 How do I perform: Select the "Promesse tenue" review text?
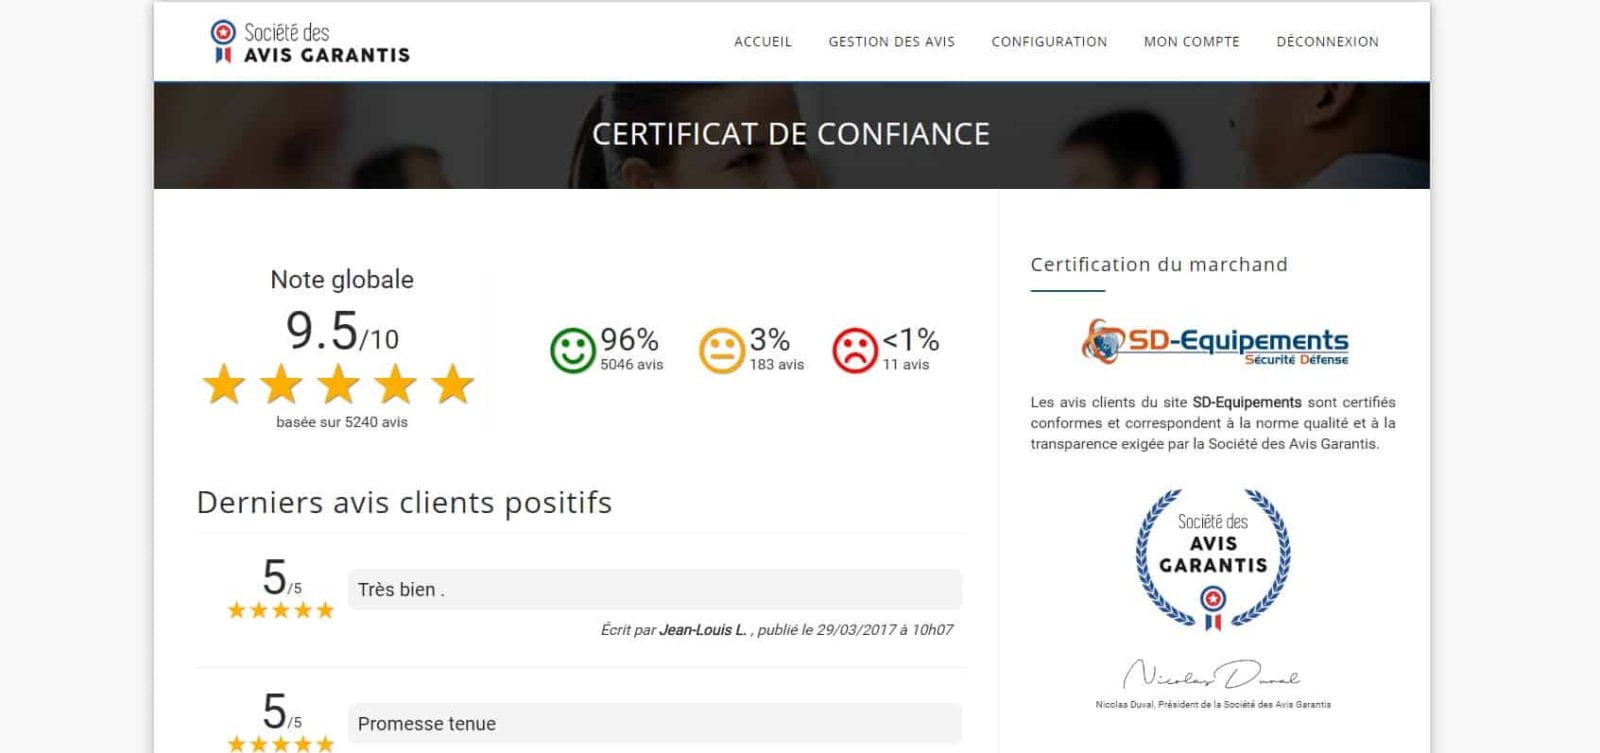click(427, 724)
